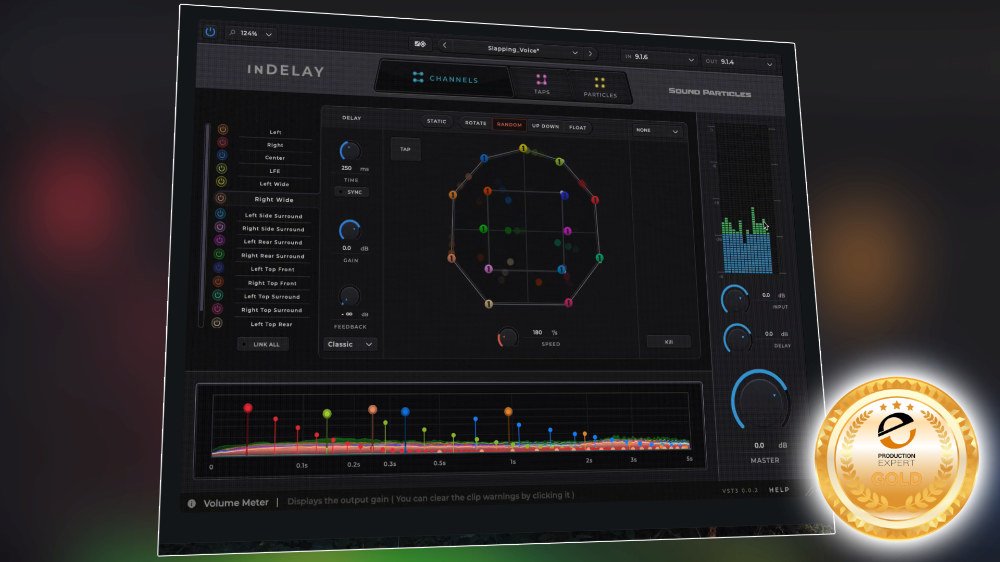Toggle the Left Top Front power icon
The width and height of the screenshot is (1000, 562).
click(x=219, y=268)
